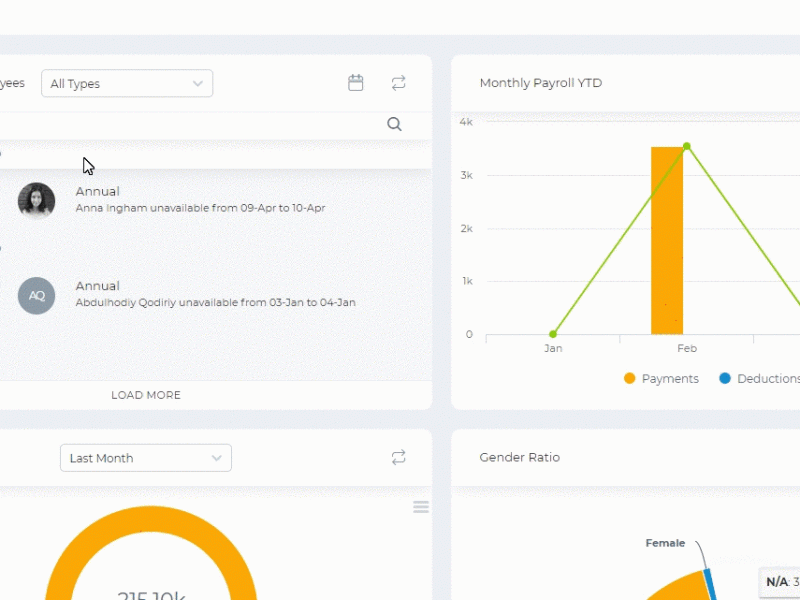The image size is (800, 600).
Task: Select Anna Ingham's profile photo
Action: tap(36, 201)
